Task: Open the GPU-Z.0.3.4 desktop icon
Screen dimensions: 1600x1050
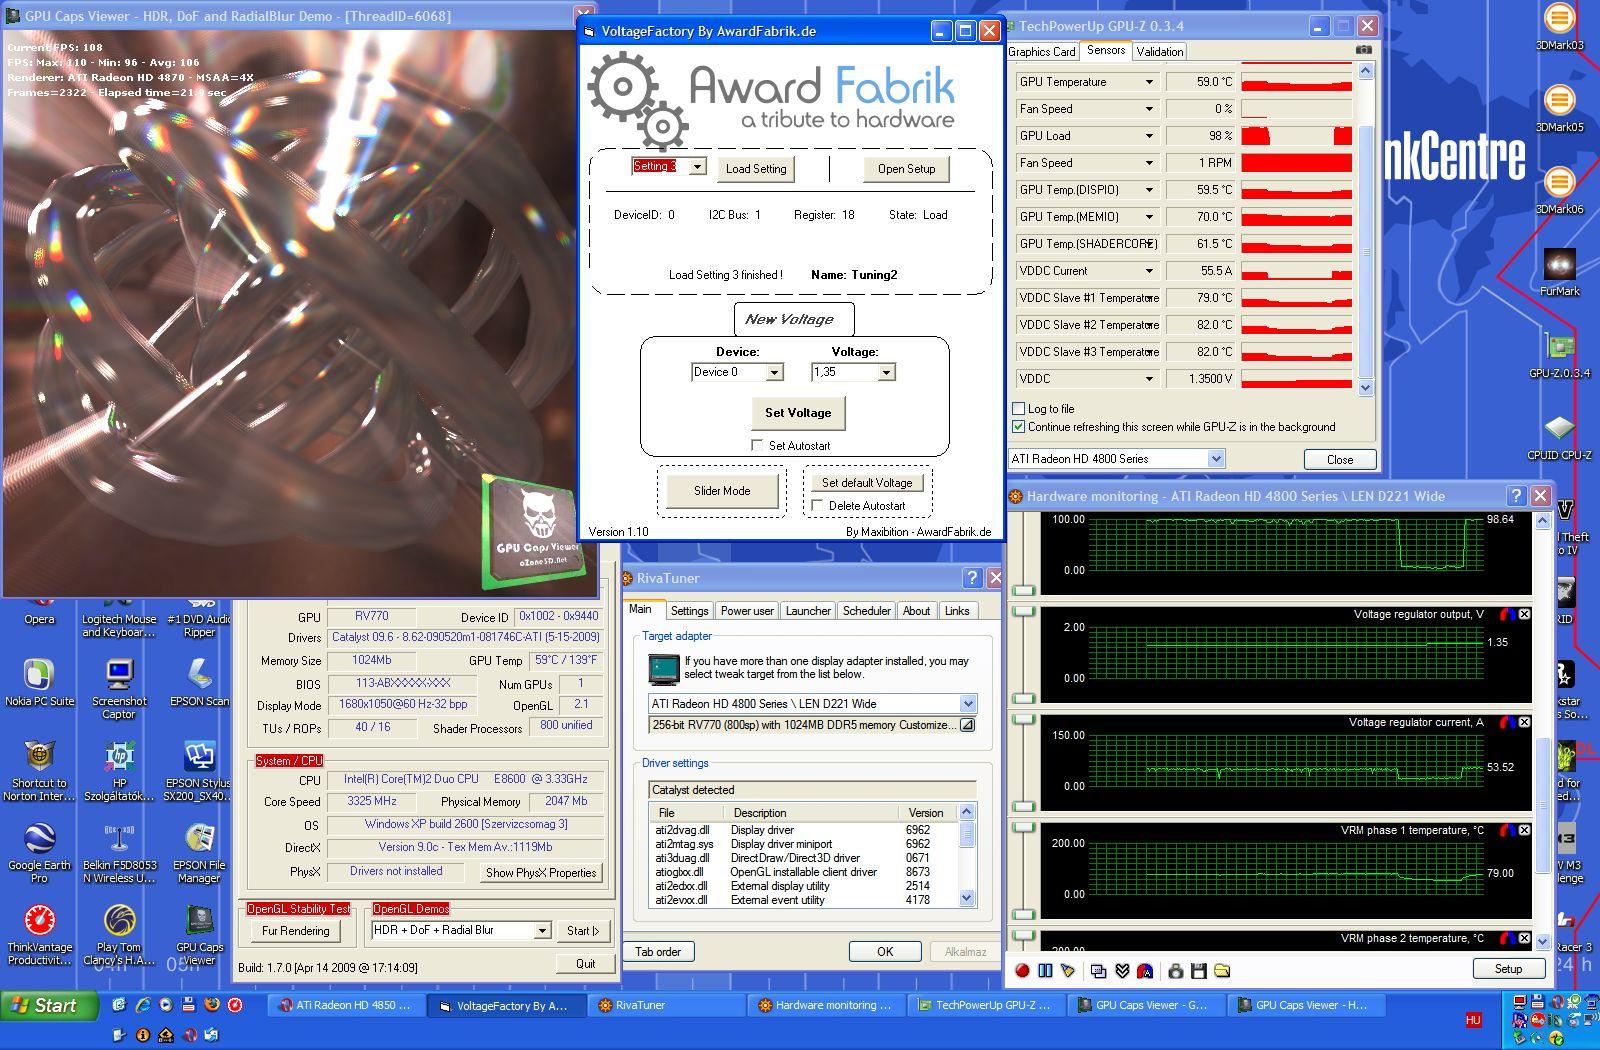Action: (x=1559, y=355)
